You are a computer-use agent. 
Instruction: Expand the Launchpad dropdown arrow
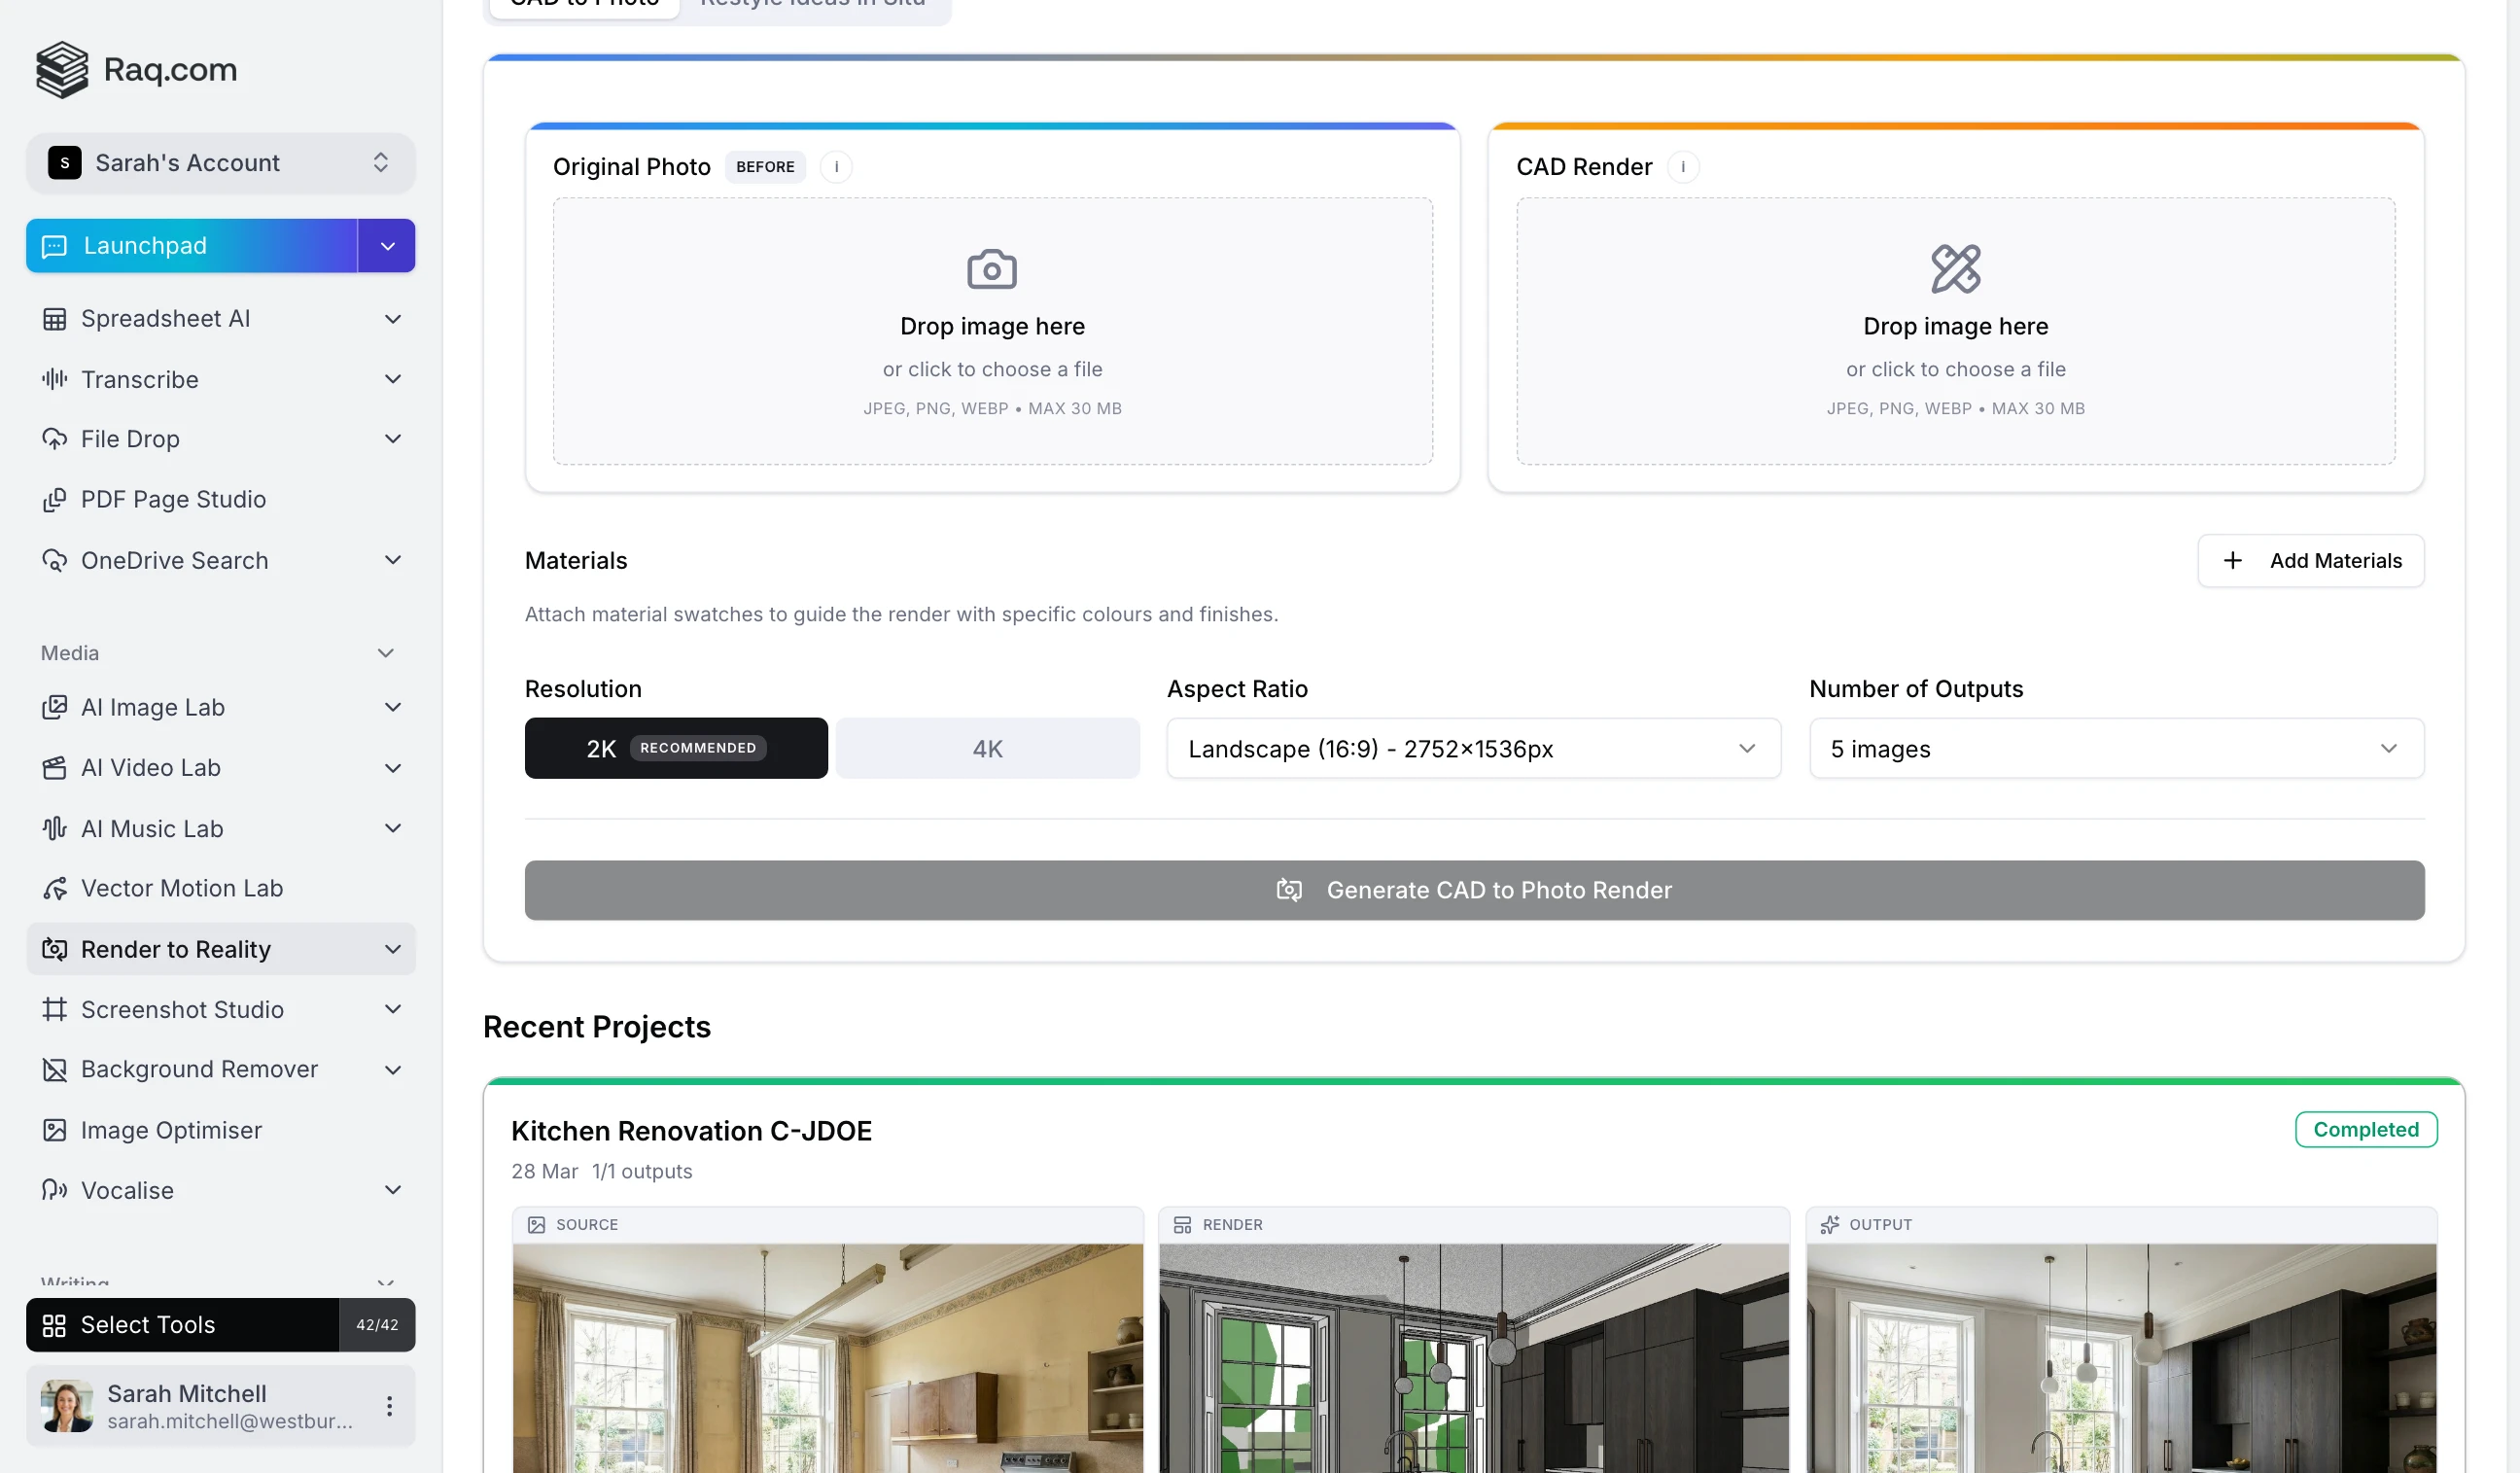387,246
